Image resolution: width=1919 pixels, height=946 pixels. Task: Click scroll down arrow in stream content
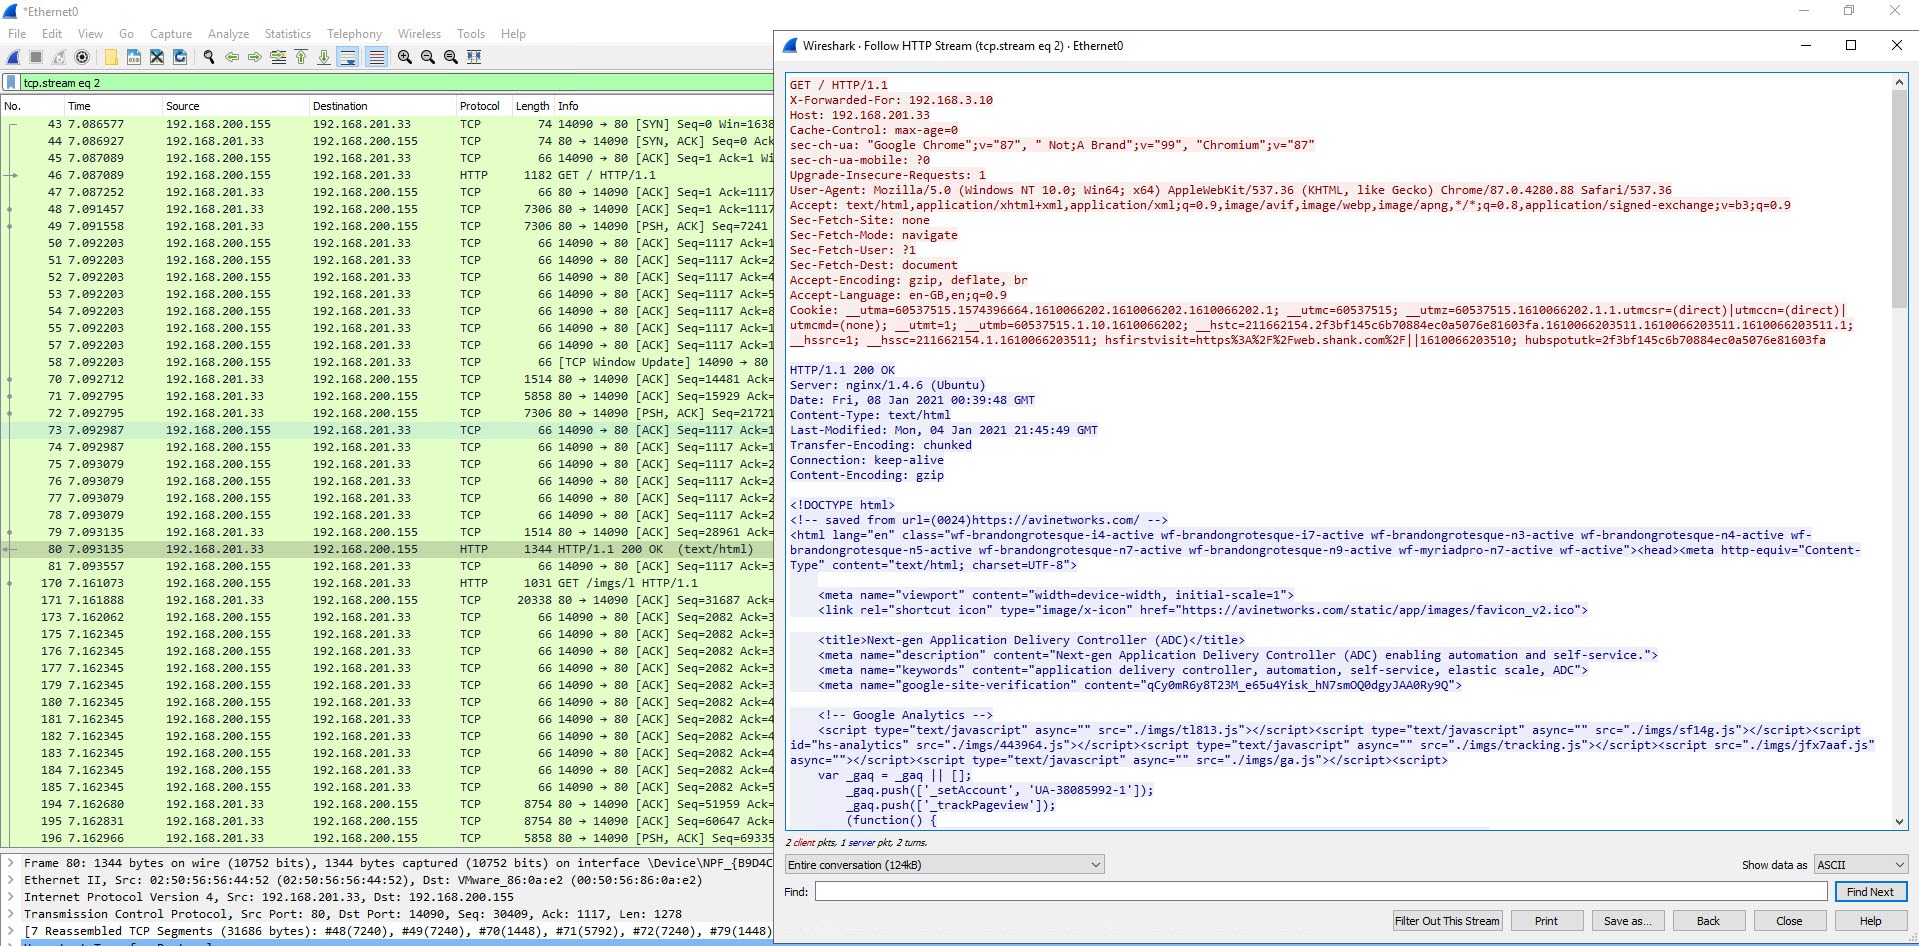click(1899, 822)
